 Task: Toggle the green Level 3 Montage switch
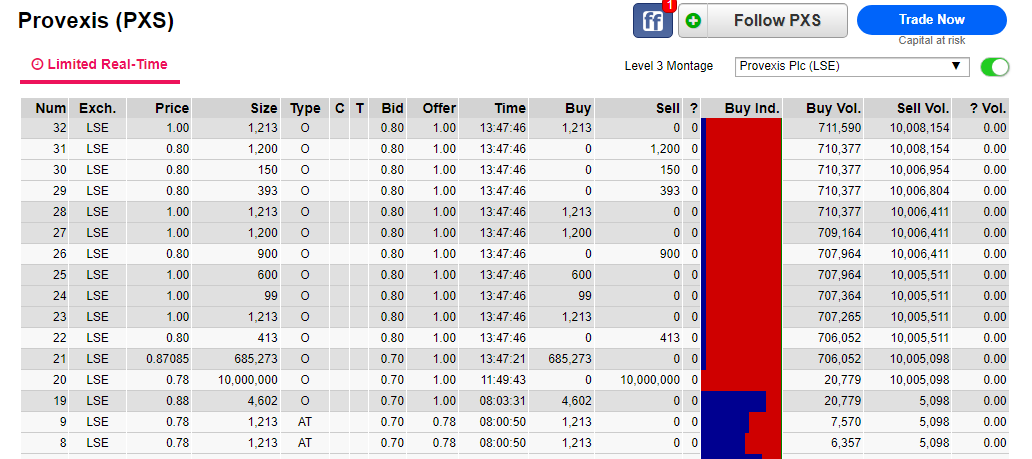point(994,67)
